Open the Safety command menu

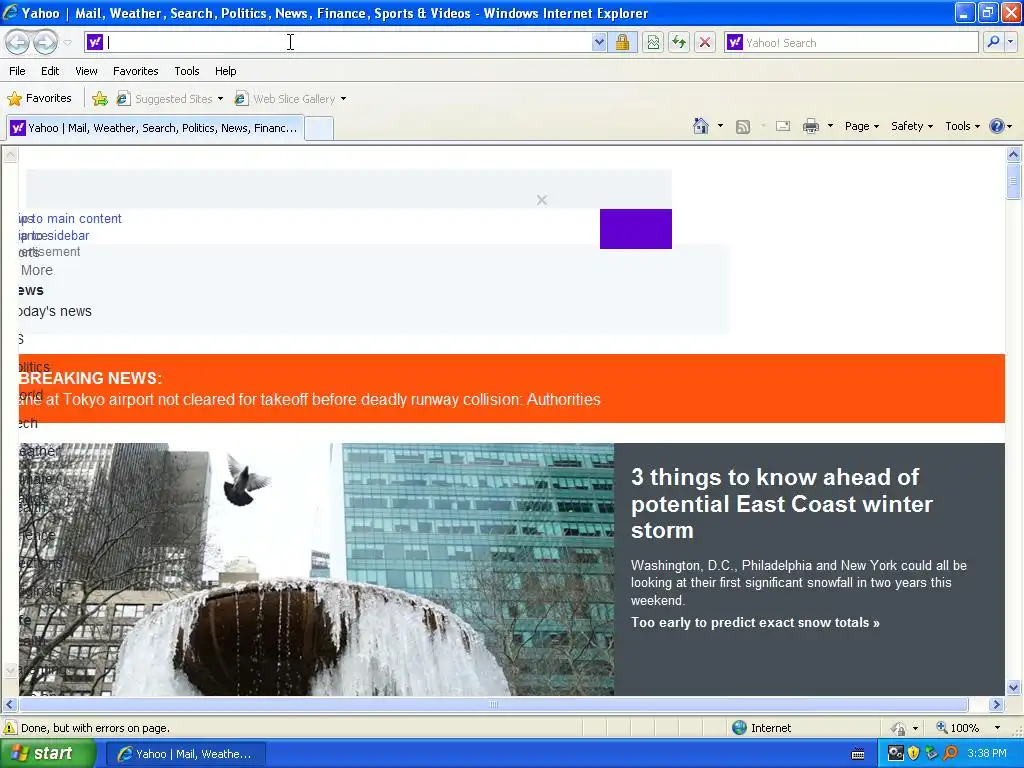(912, 126)
